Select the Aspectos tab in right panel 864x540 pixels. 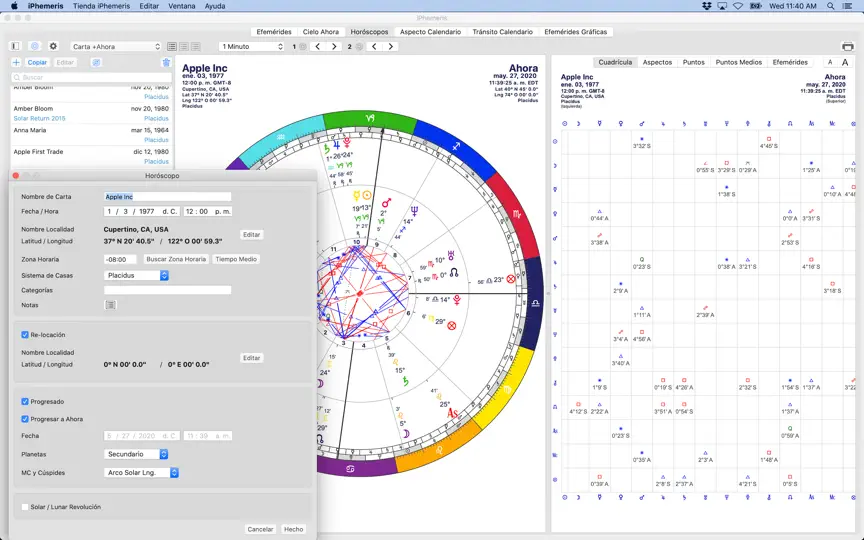[657, 62]
